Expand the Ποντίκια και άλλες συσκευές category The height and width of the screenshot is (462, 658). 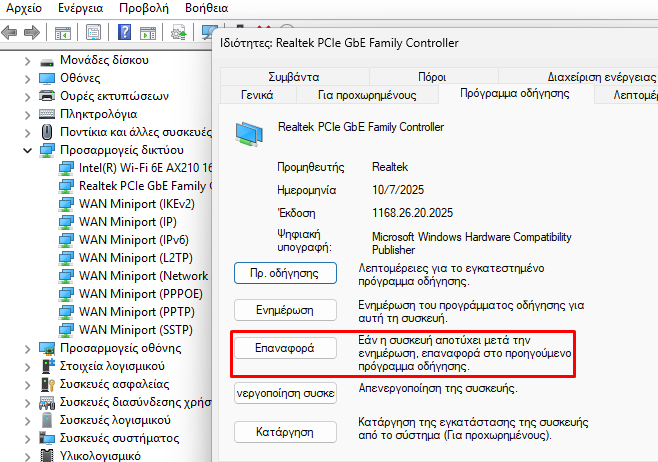coord(27,133)
